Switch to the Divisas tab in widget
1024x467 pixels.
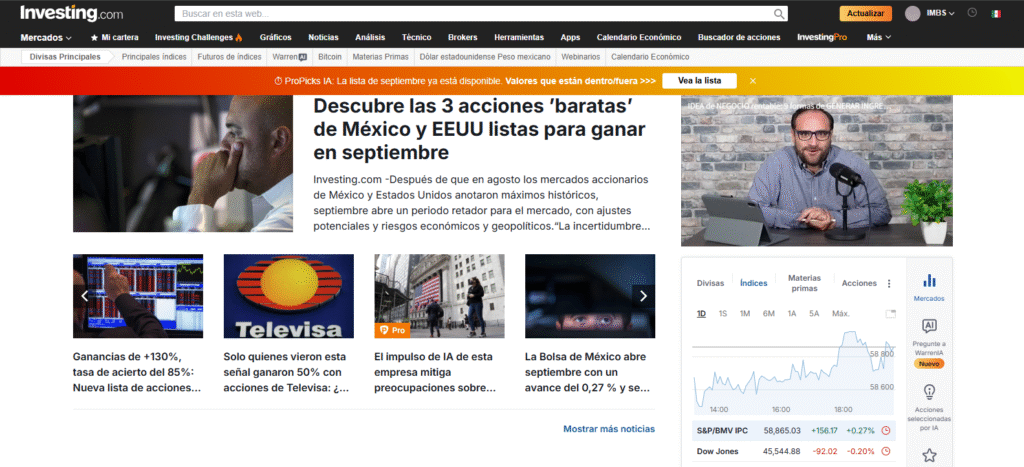pyautogui.click(x=710, y=283)
